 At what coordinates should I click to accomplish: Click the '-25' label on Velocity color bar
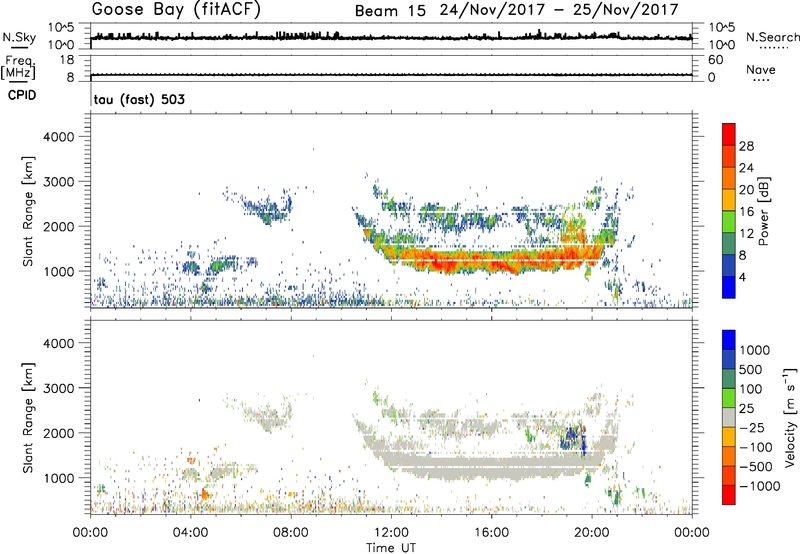(x=754, y=428)
